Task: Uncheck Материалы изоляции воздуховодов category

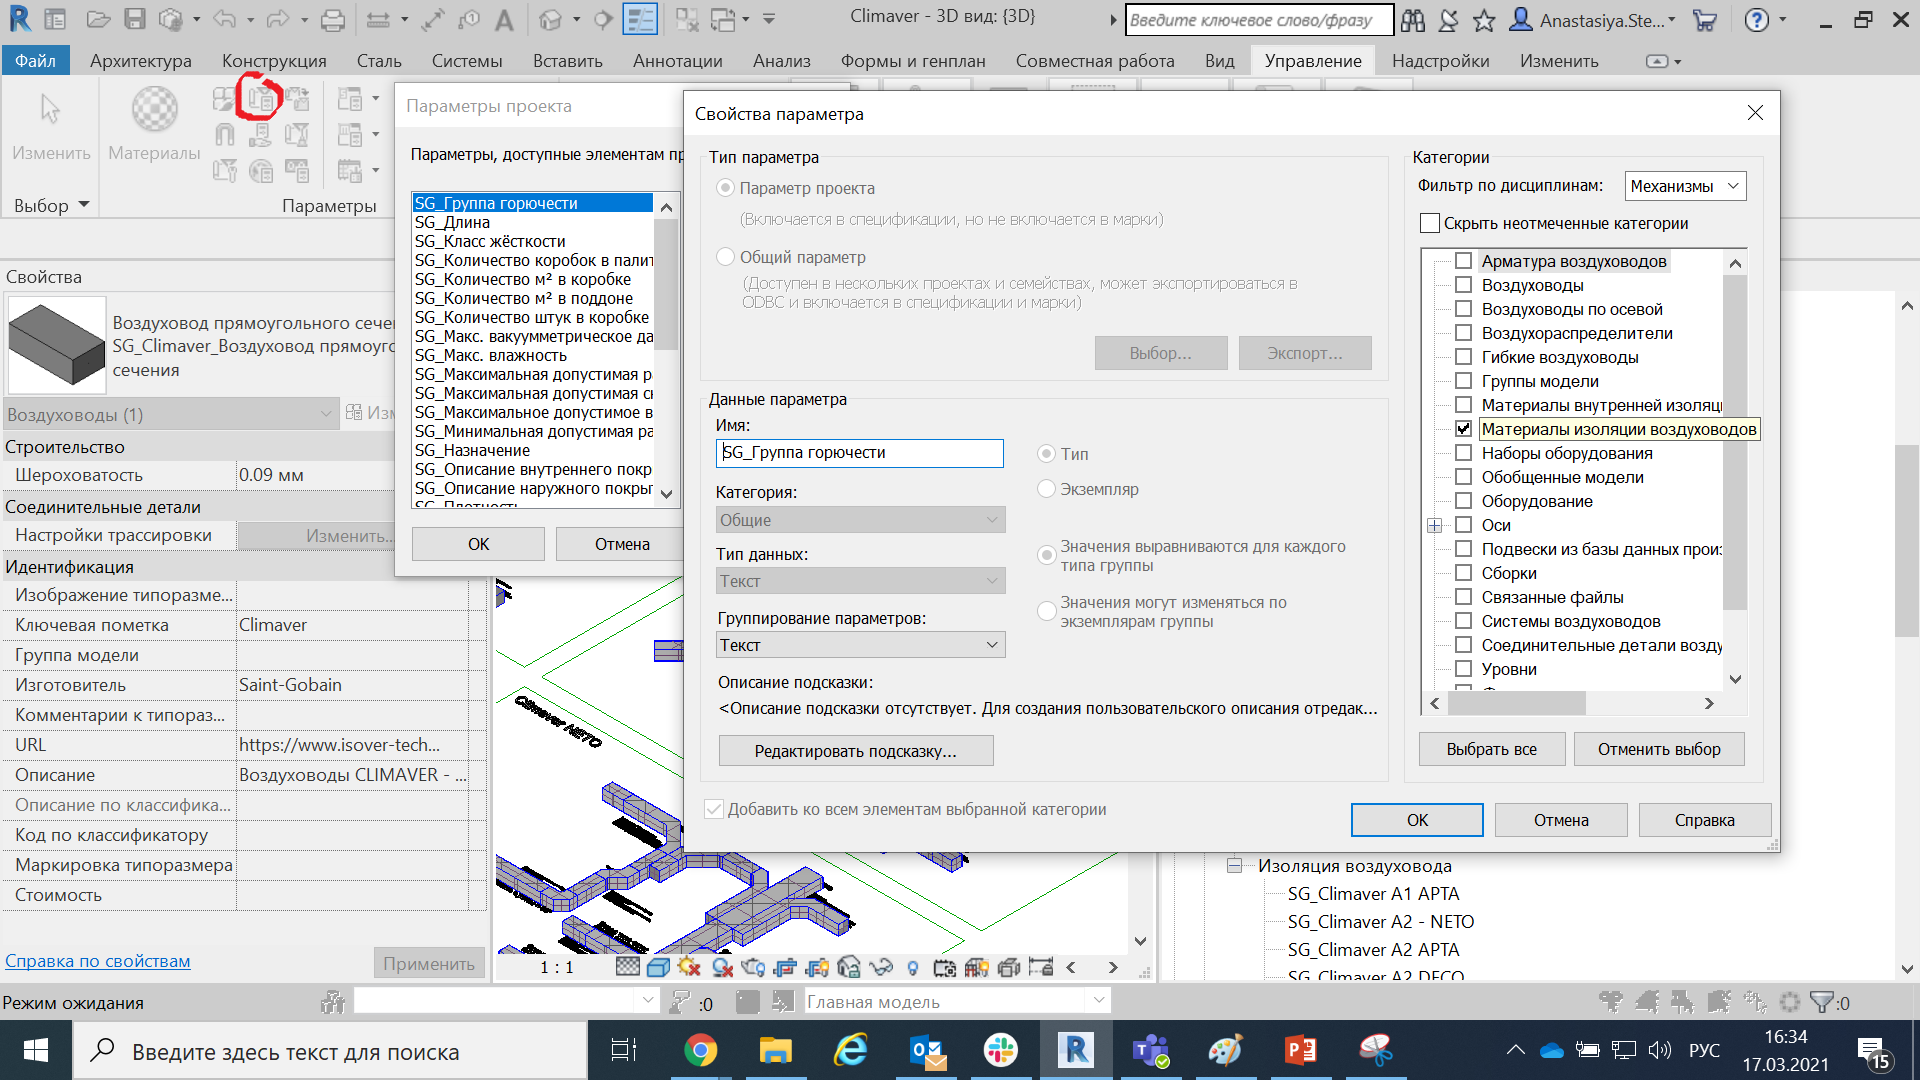Action: (1463, 429)
